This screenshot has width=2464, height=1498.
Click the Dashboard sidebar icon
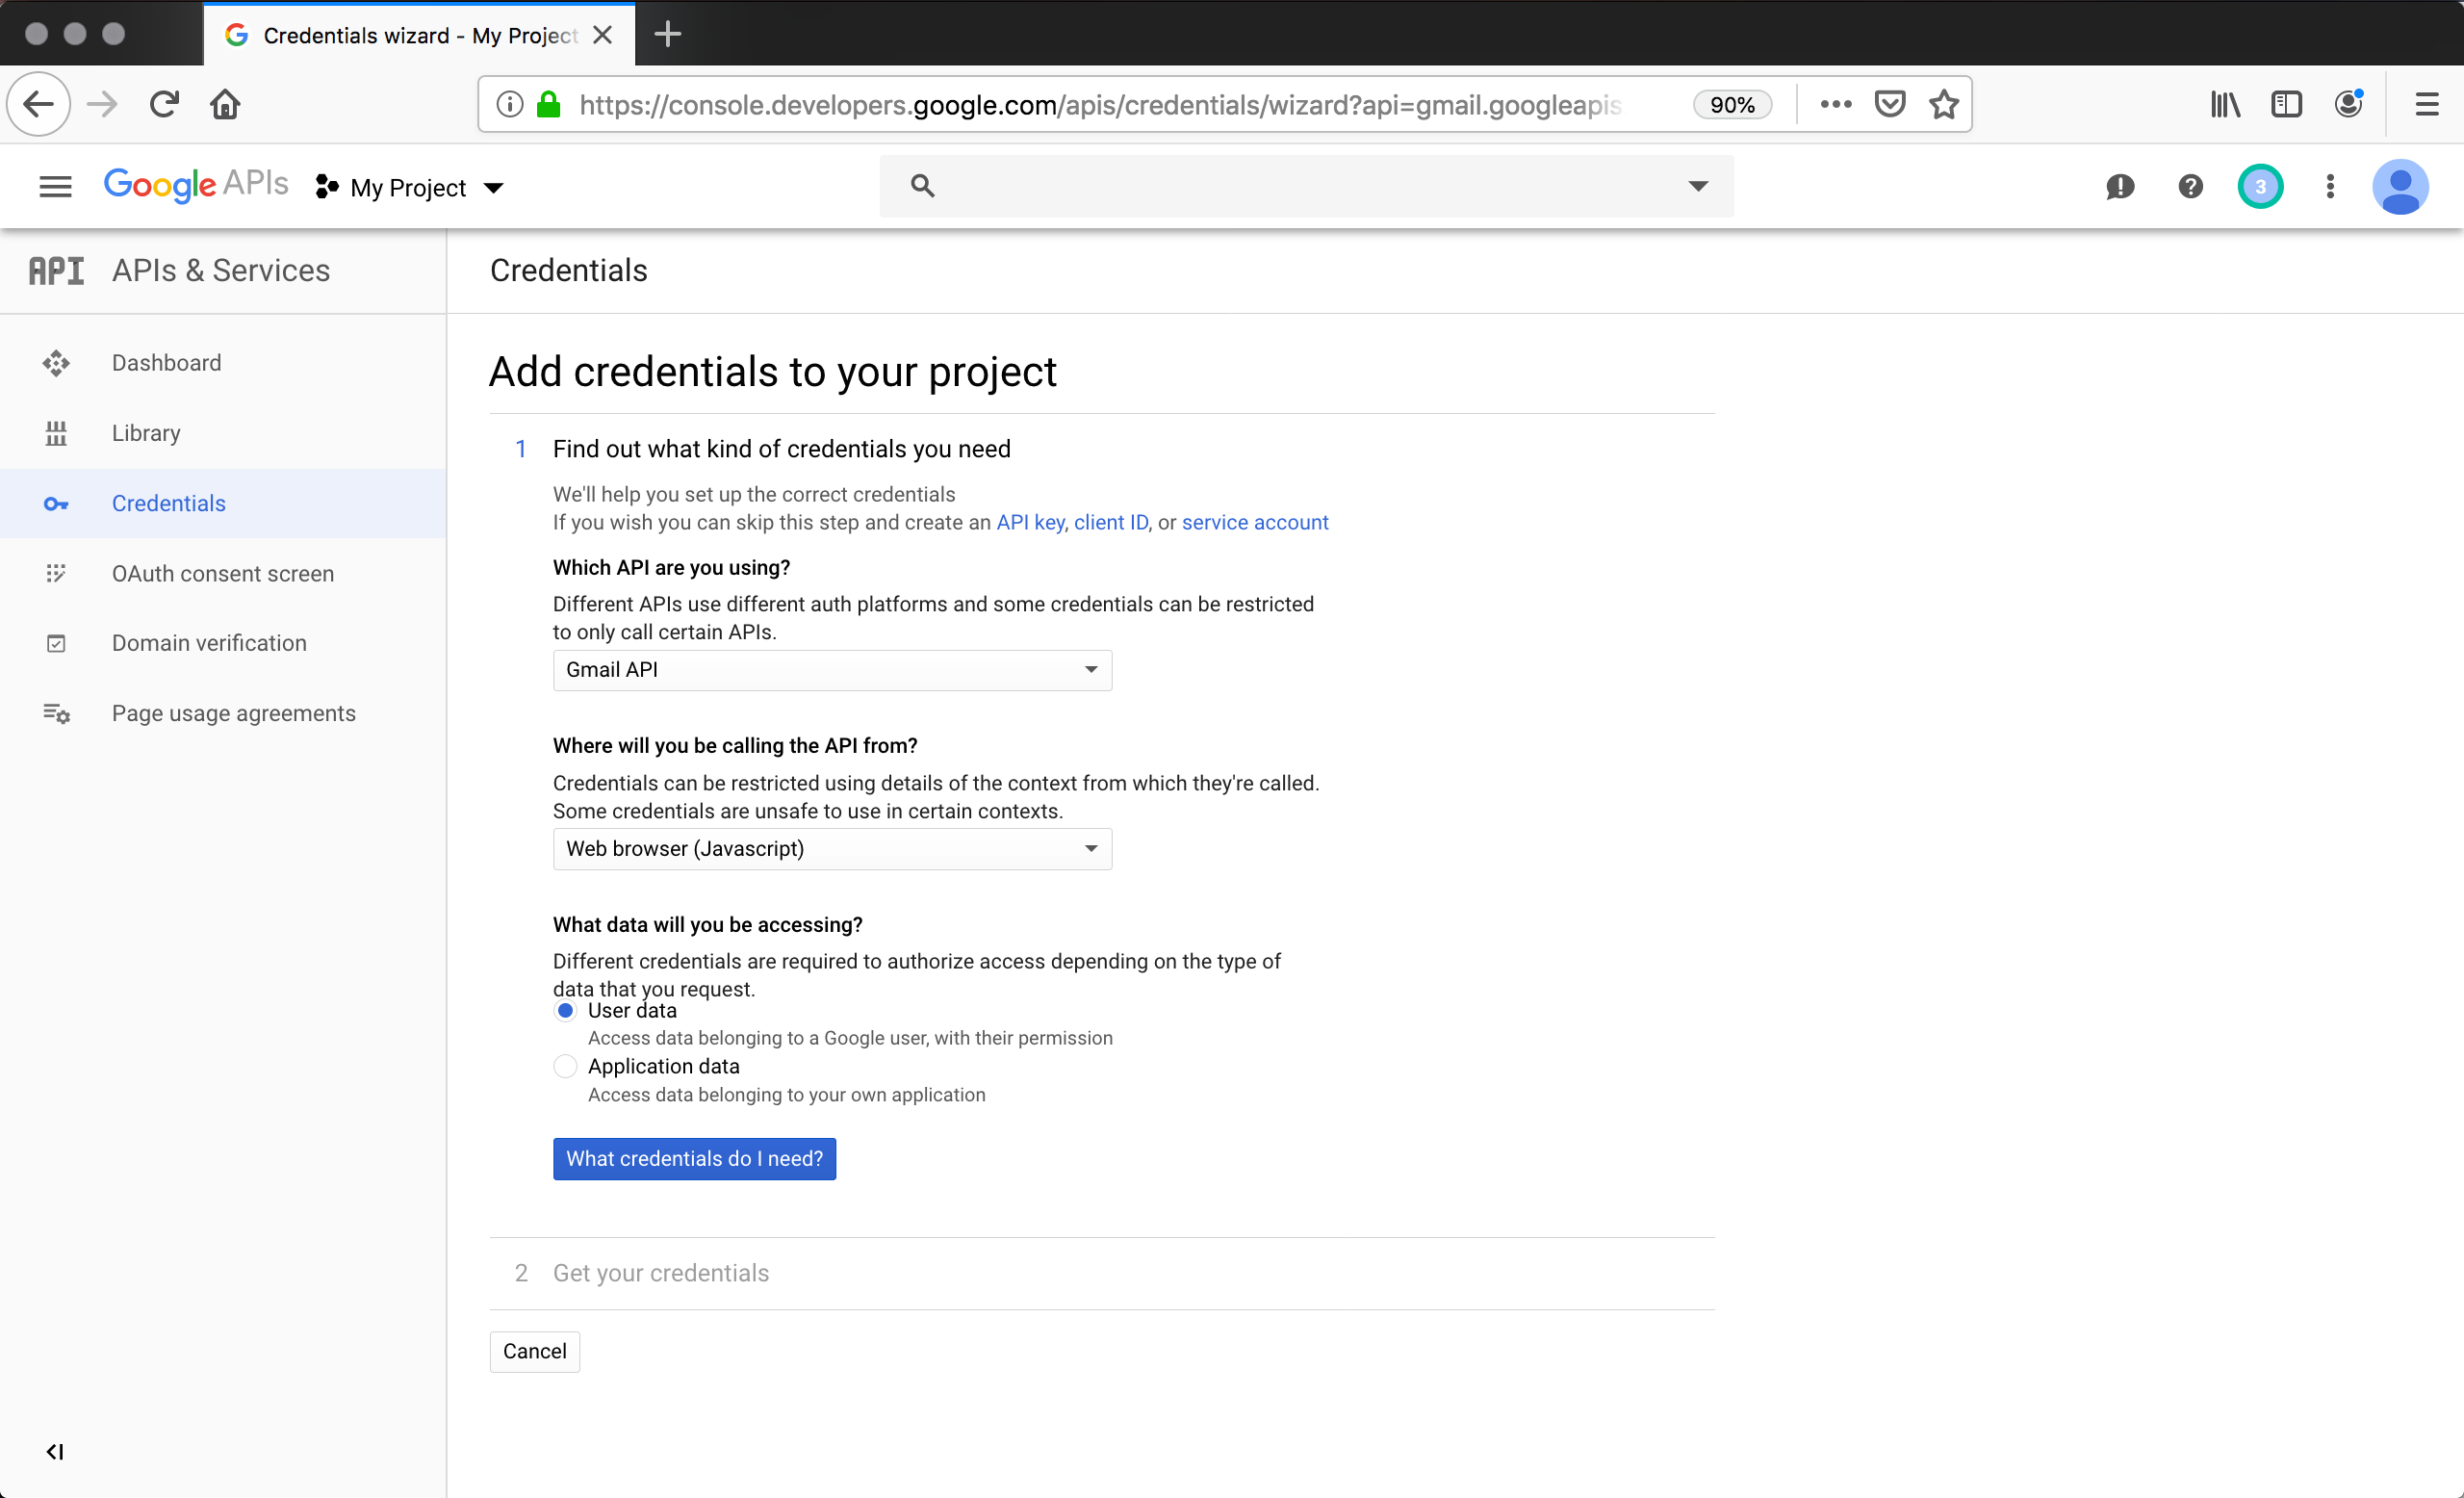coord(57,363)
